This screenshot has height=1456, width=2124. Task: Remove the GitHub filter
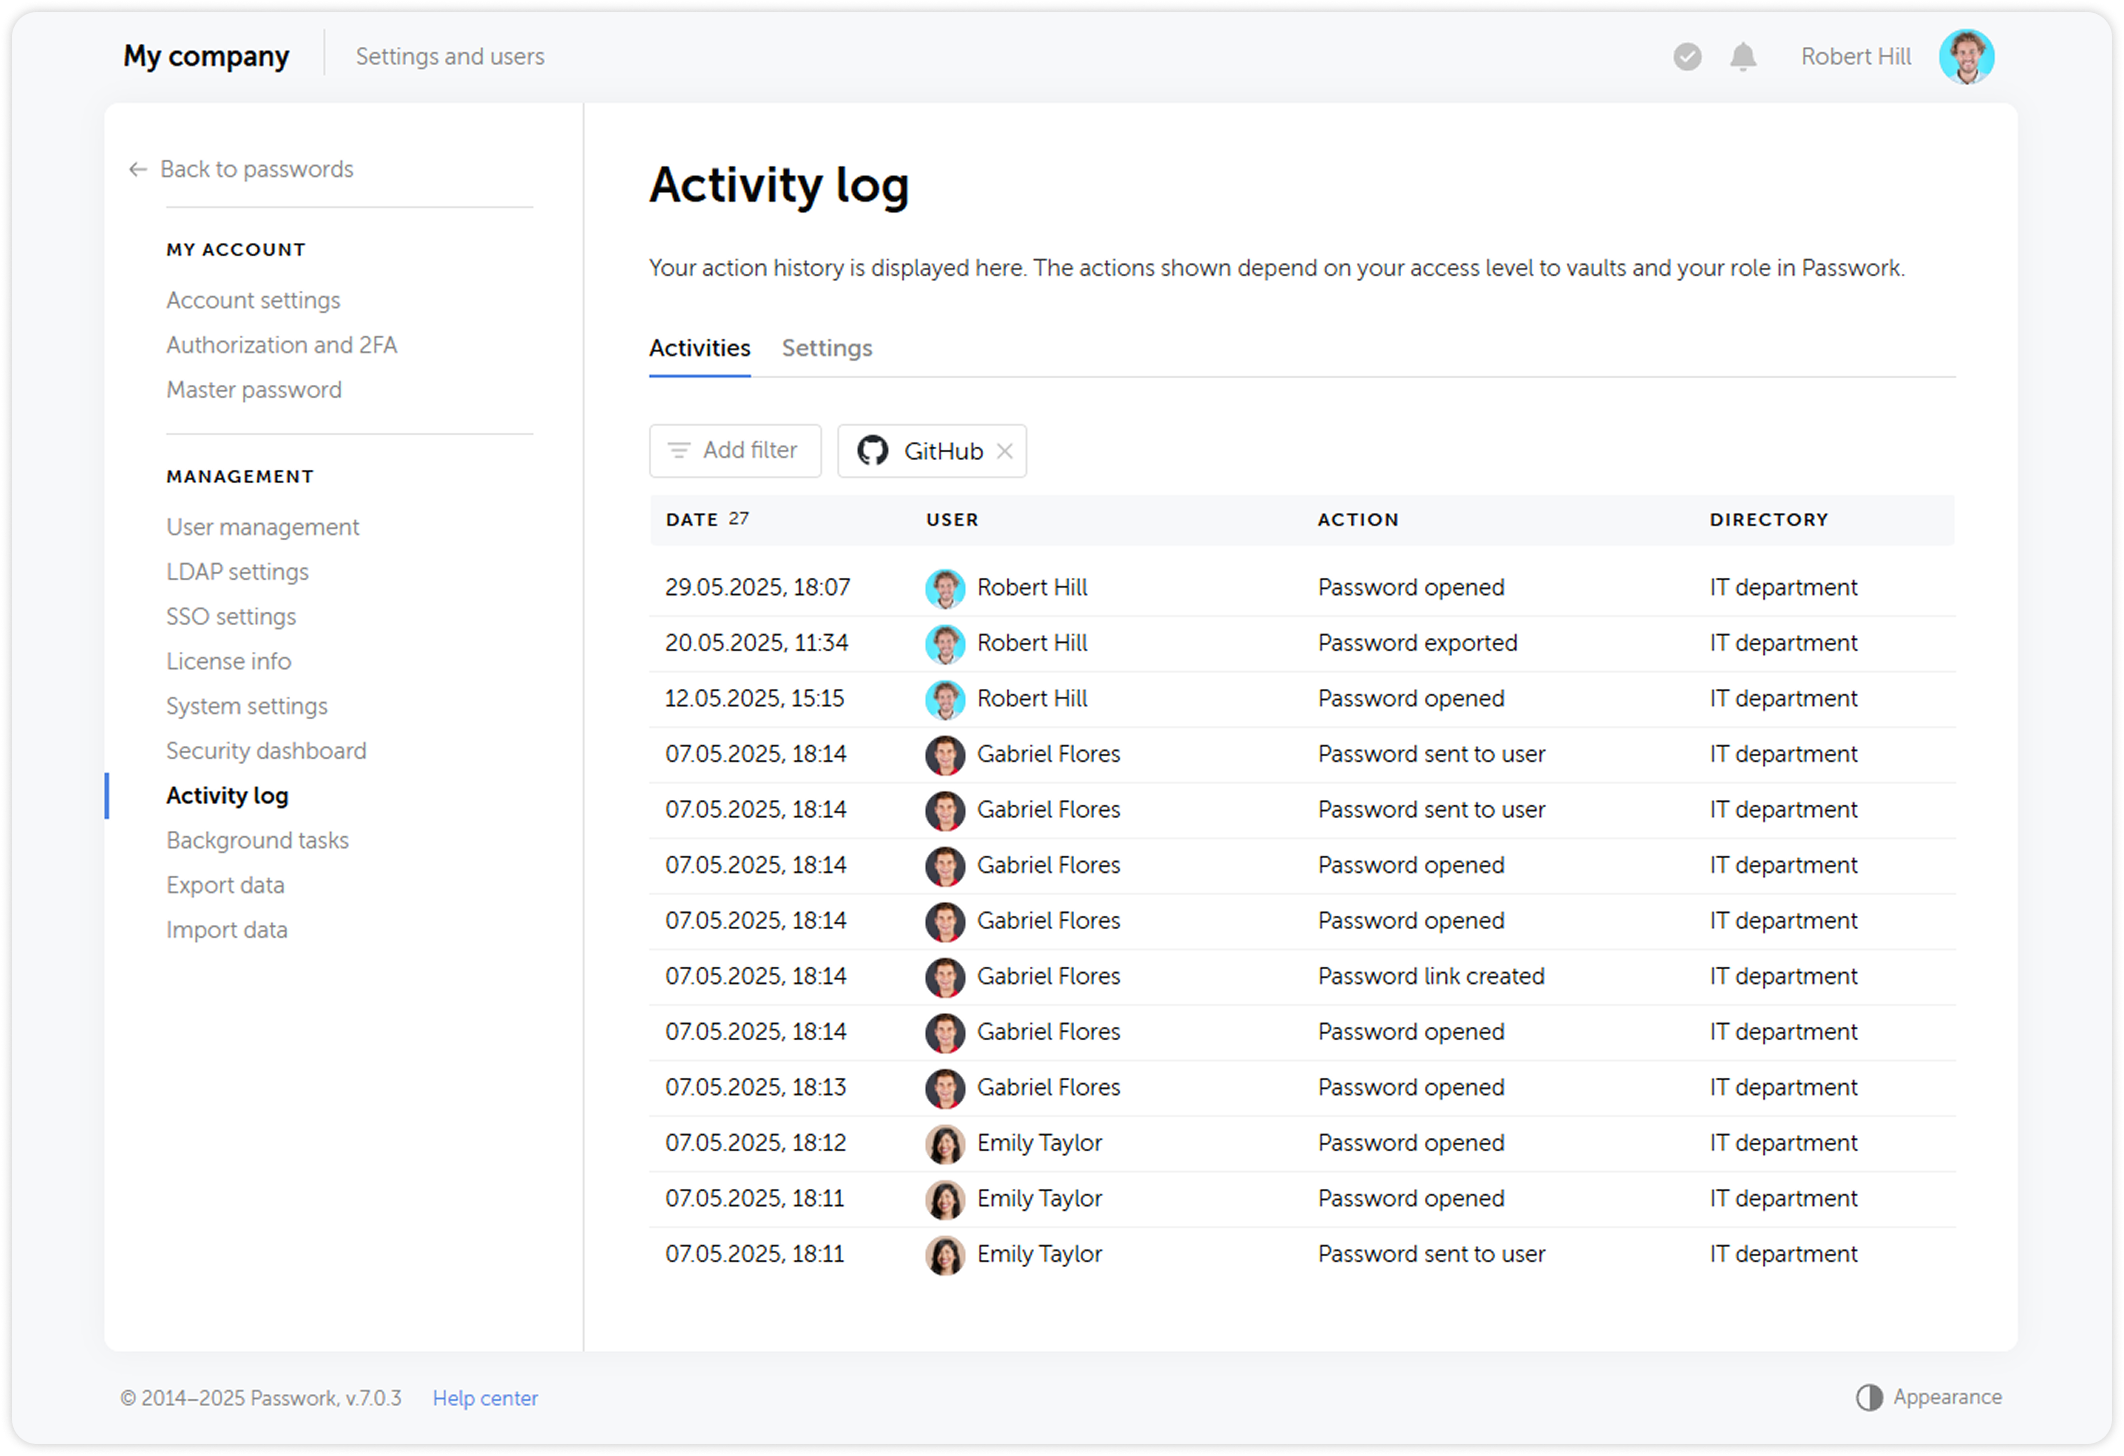pos(1005,451)
